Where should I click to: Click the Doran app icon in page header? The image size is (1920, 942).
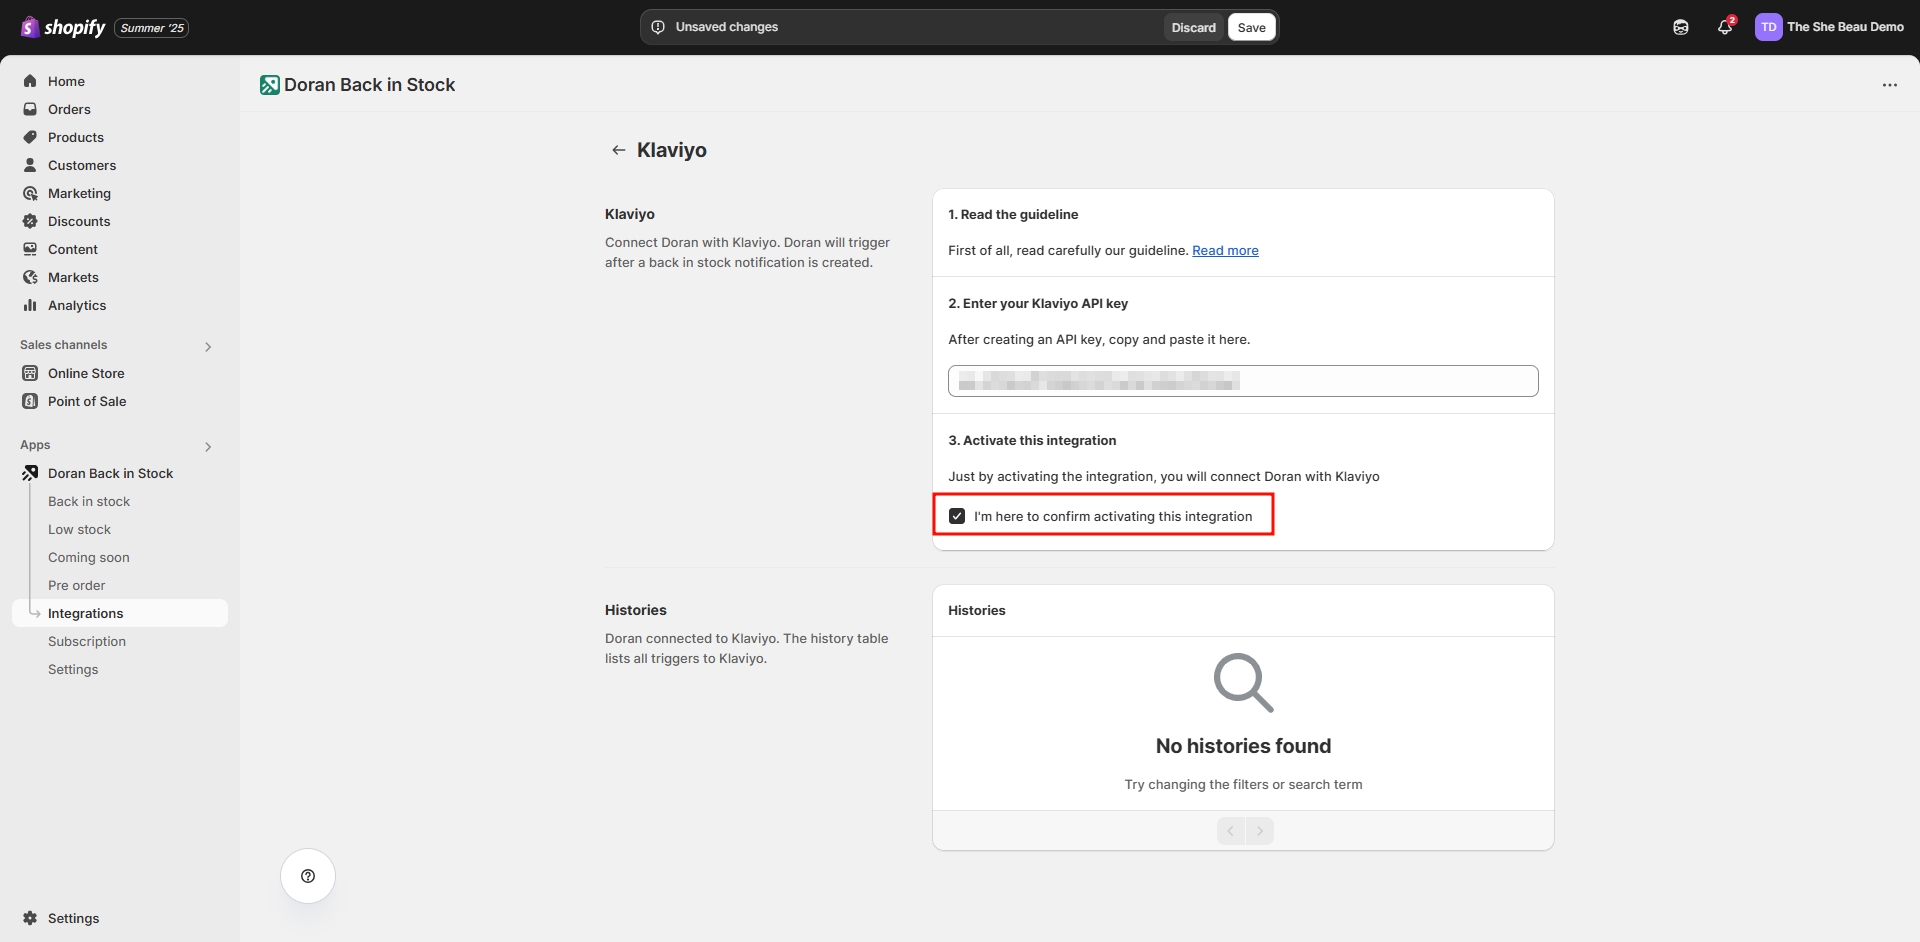coord(269,85)
